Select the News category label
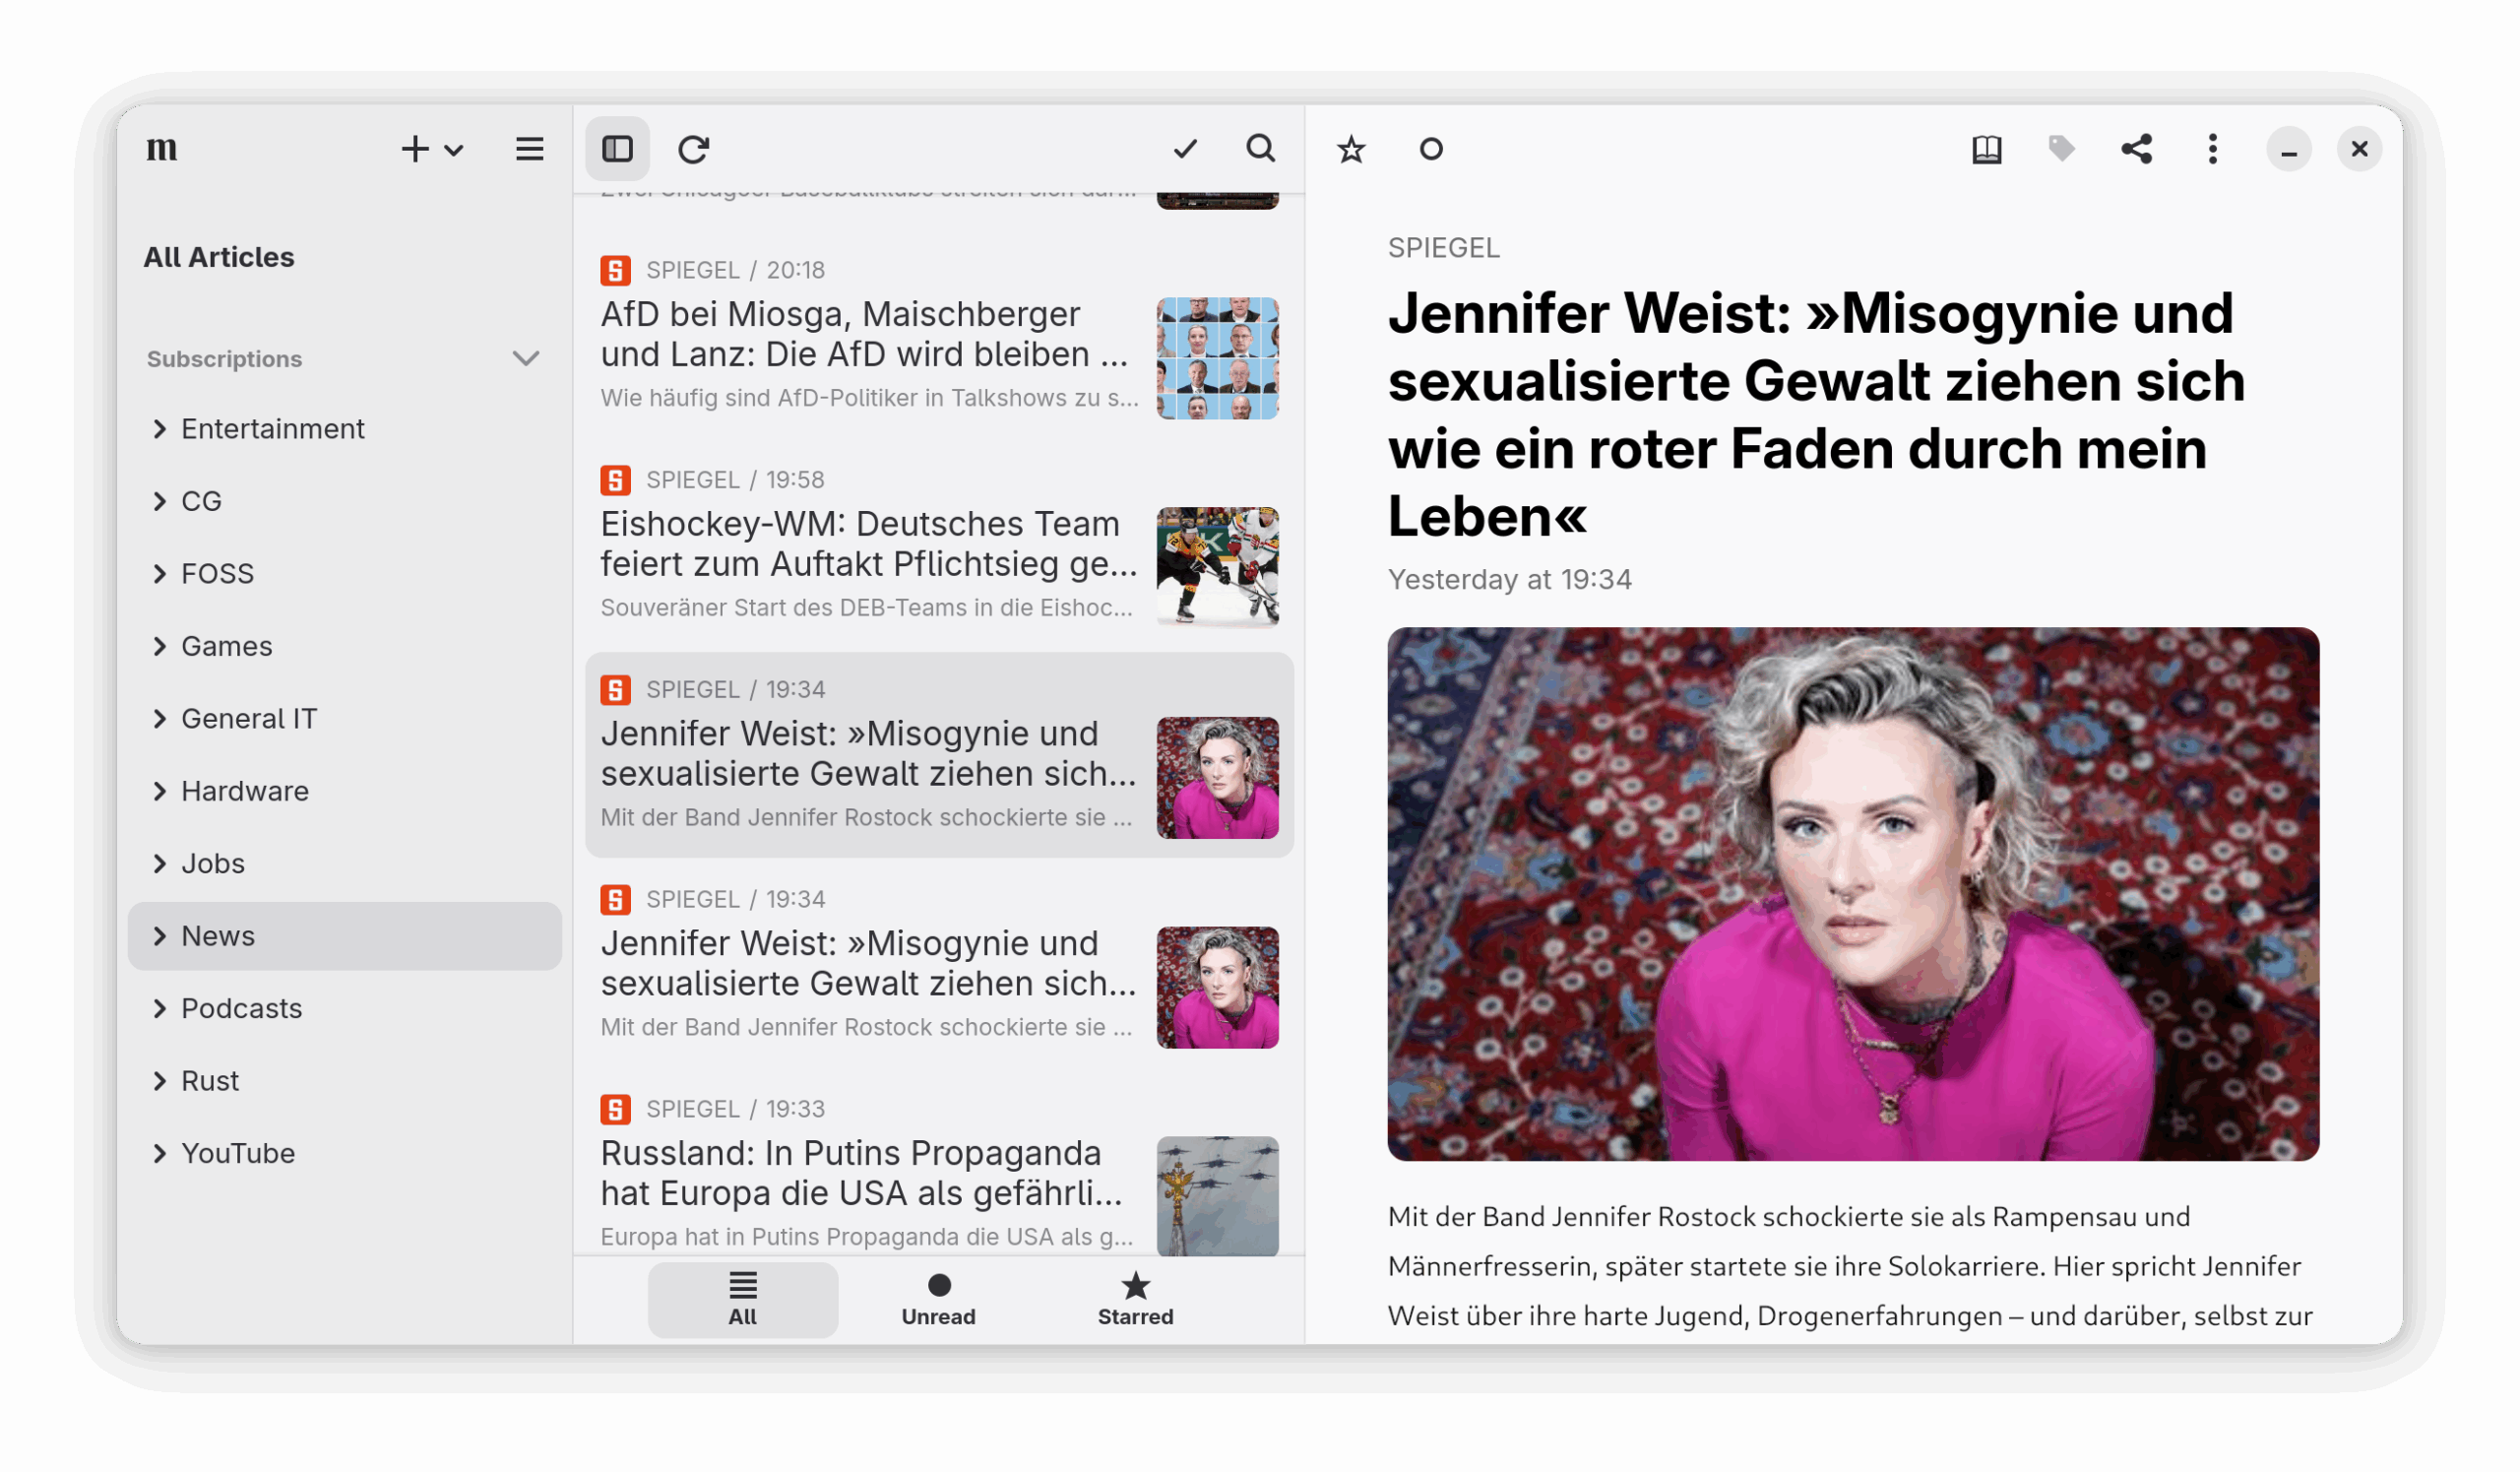2520x1472 pixels. point(218,936)
